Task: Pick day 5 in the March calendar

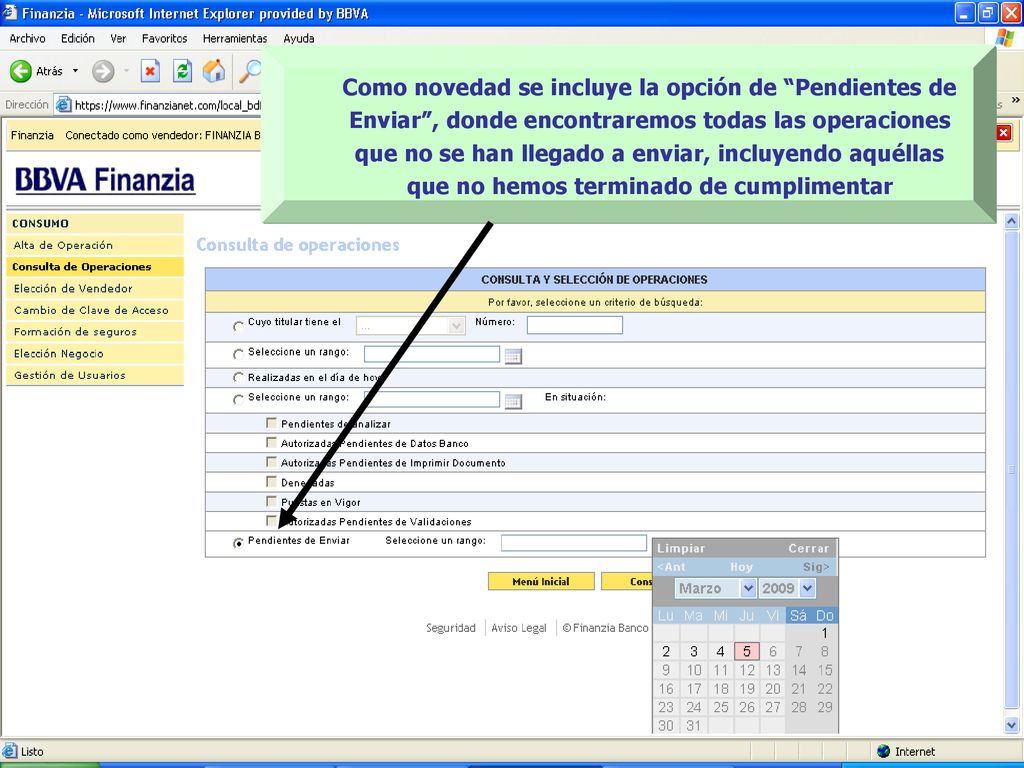Action: tap(746, 651)
